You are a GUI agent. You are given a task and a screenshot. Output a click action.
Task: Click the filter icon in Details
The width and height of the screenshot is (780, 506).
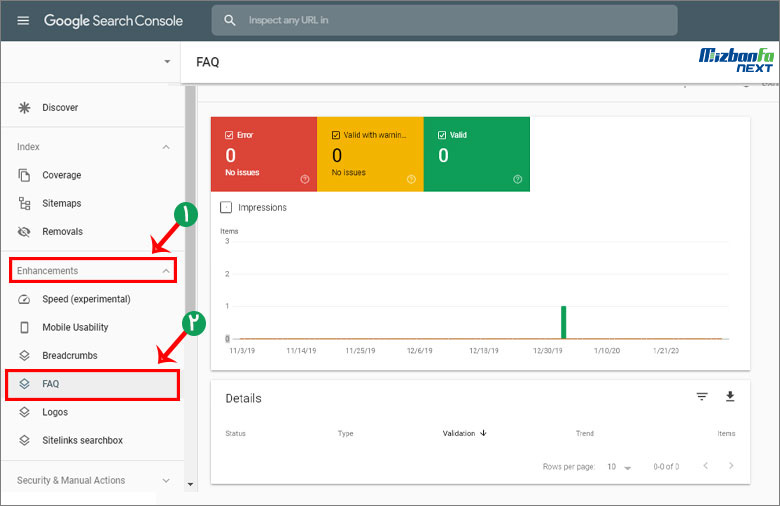pos(702,397)
